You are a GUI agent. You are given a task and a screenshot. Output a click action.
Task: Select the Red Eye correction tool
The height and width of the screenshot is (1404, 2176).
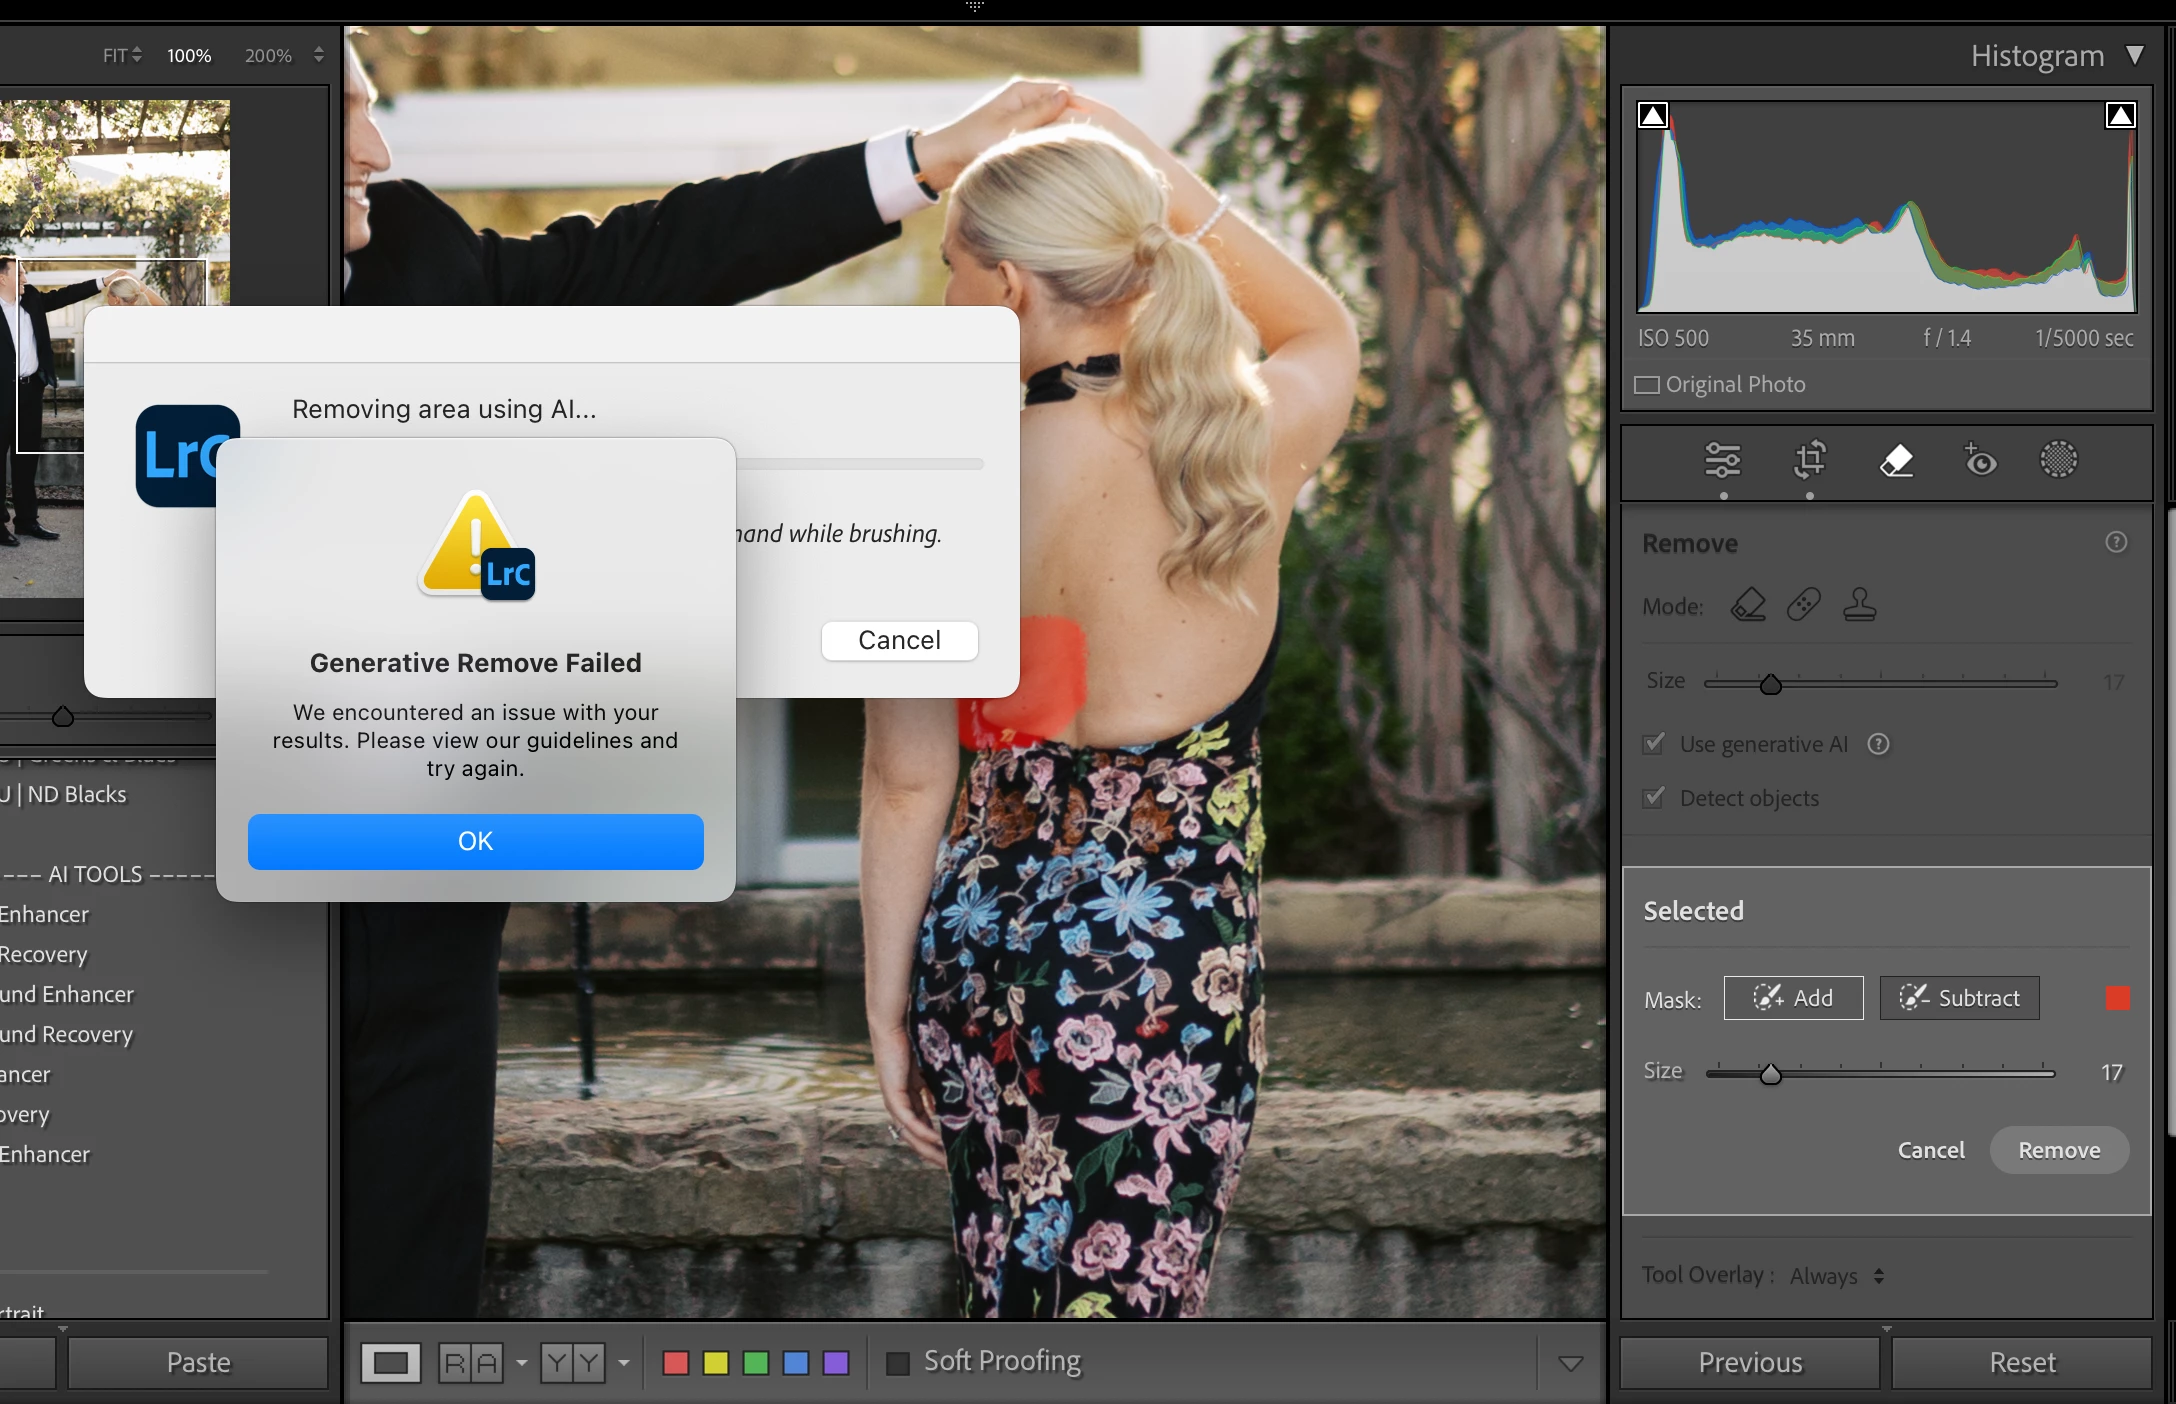tap(1980, 460)
